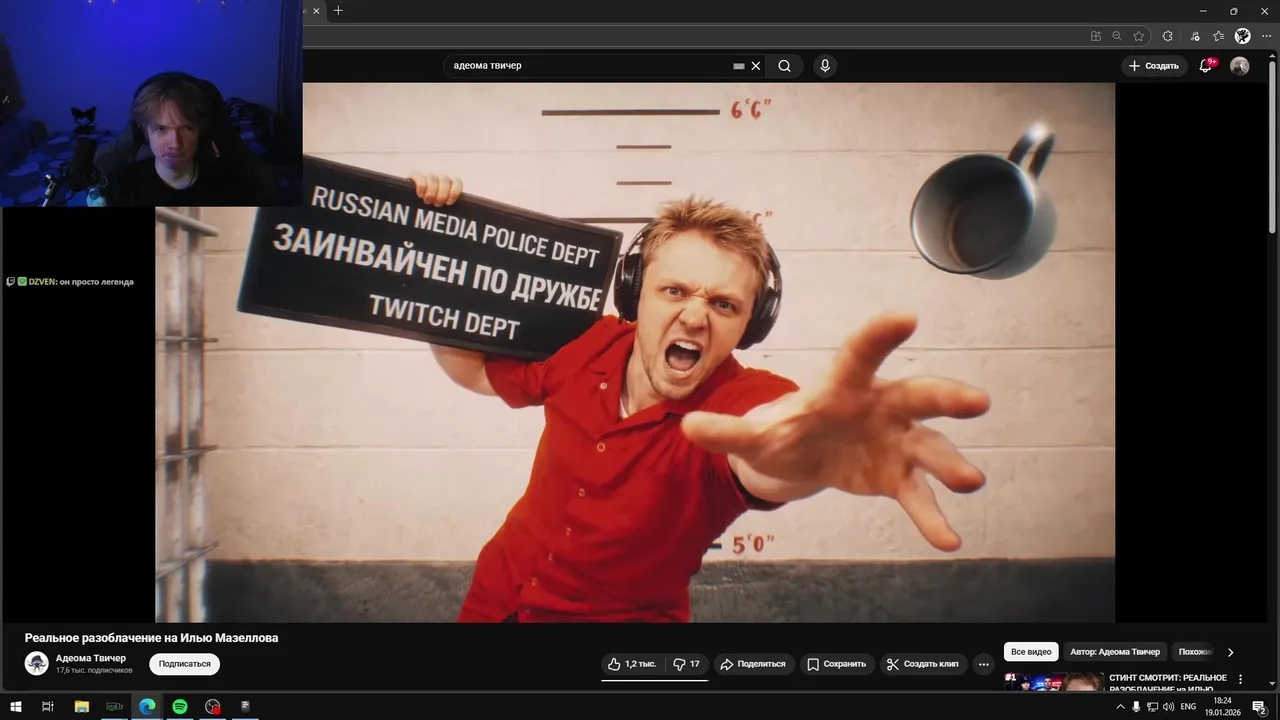Clear the search field with the X icon
Image resolution: width=1280 pixels, height=720 pixels.
(x=756, y=66)
